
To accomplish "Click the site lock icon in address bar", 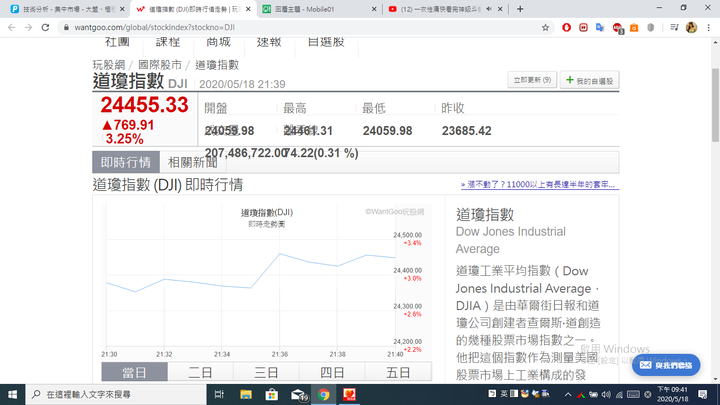I will tap(66, 28).
